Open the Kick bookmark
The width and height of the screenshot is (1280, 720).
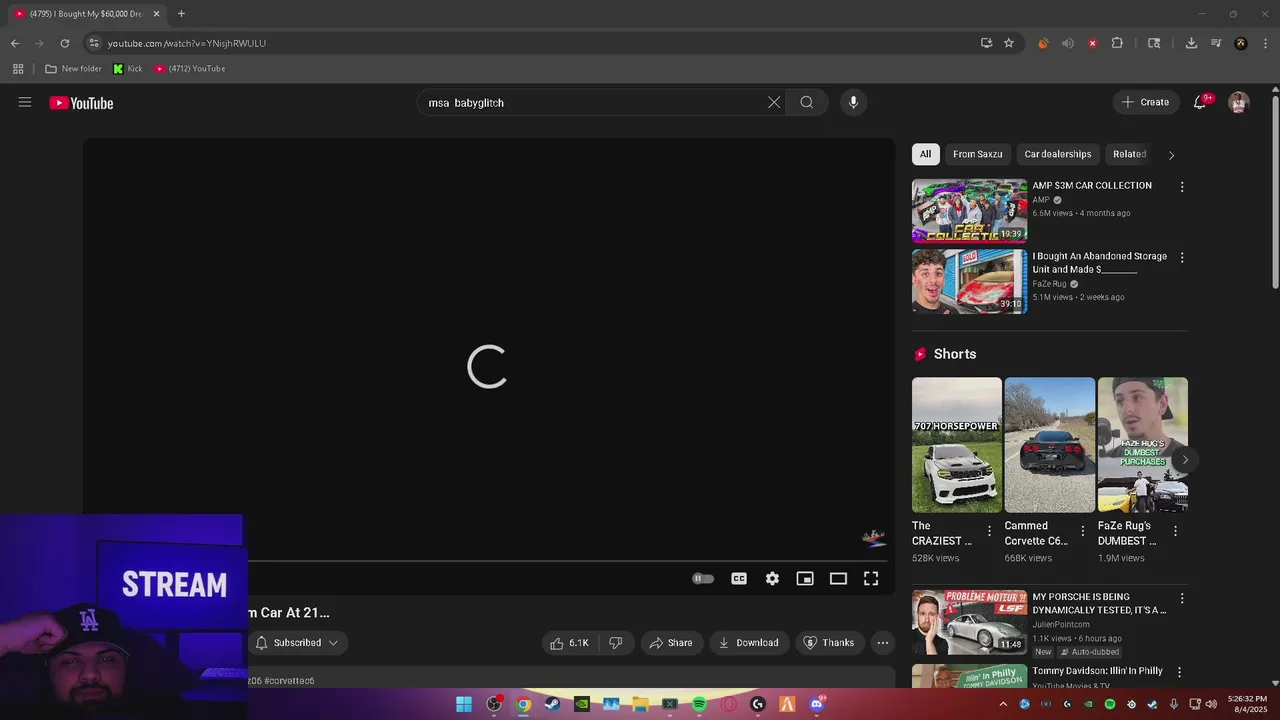point(127,69)
